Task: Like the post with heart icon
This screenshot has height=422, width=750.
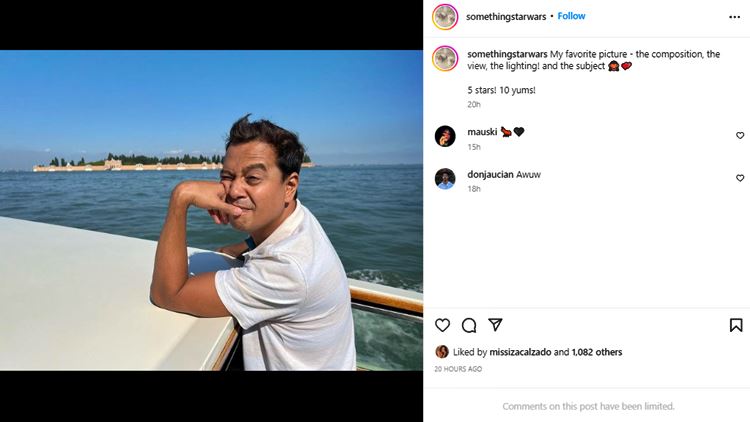Action: 442,325
